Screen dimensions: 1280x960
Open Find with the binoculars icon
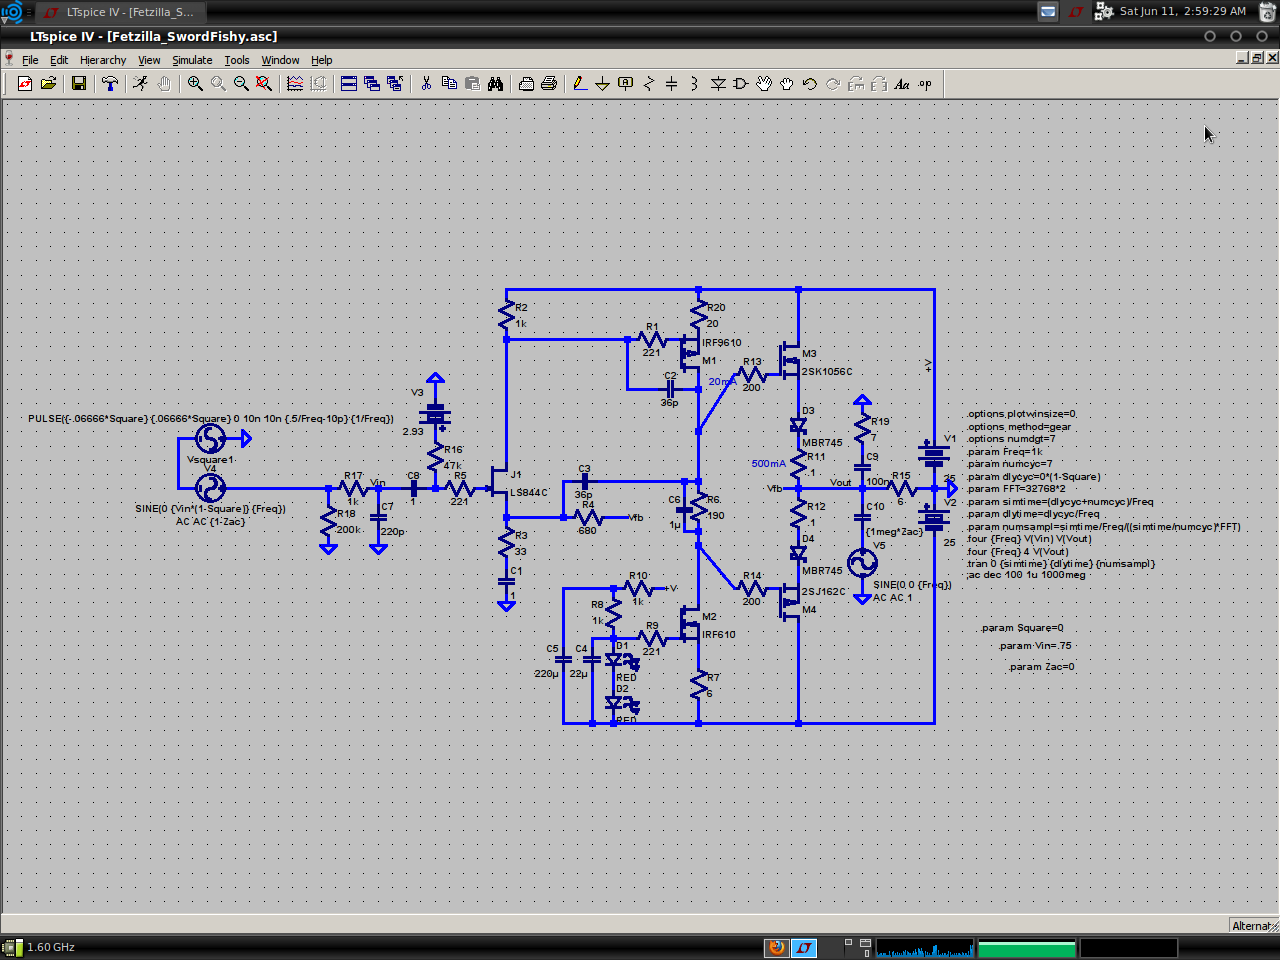point(495,84)
